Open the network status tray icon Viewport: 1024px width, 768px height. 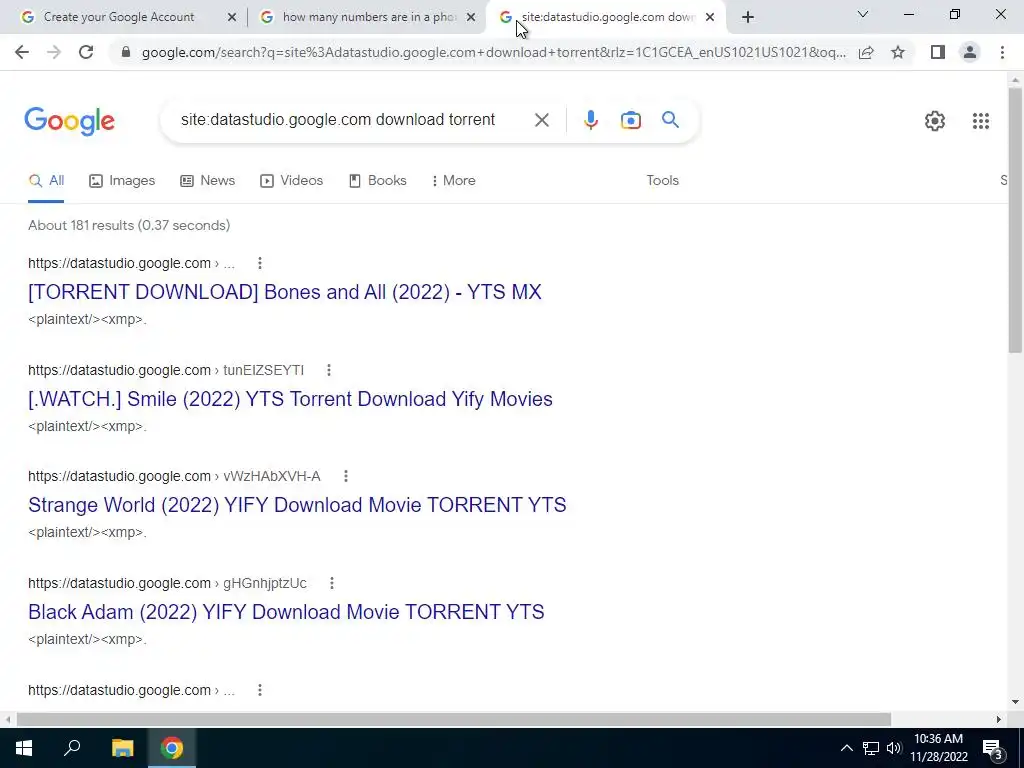pos(871,748)
